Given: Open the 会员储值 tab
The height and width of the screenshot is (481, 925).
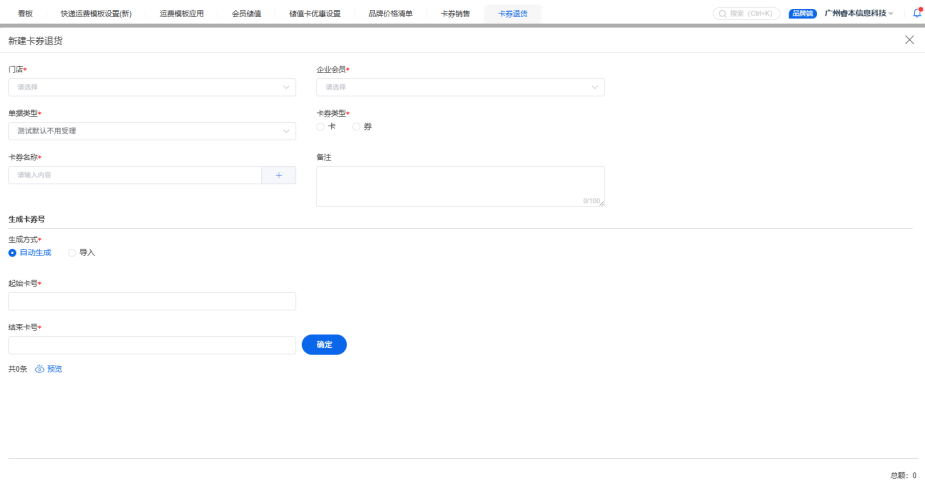Looking at the screenshot, I should [x=246, y=13].
